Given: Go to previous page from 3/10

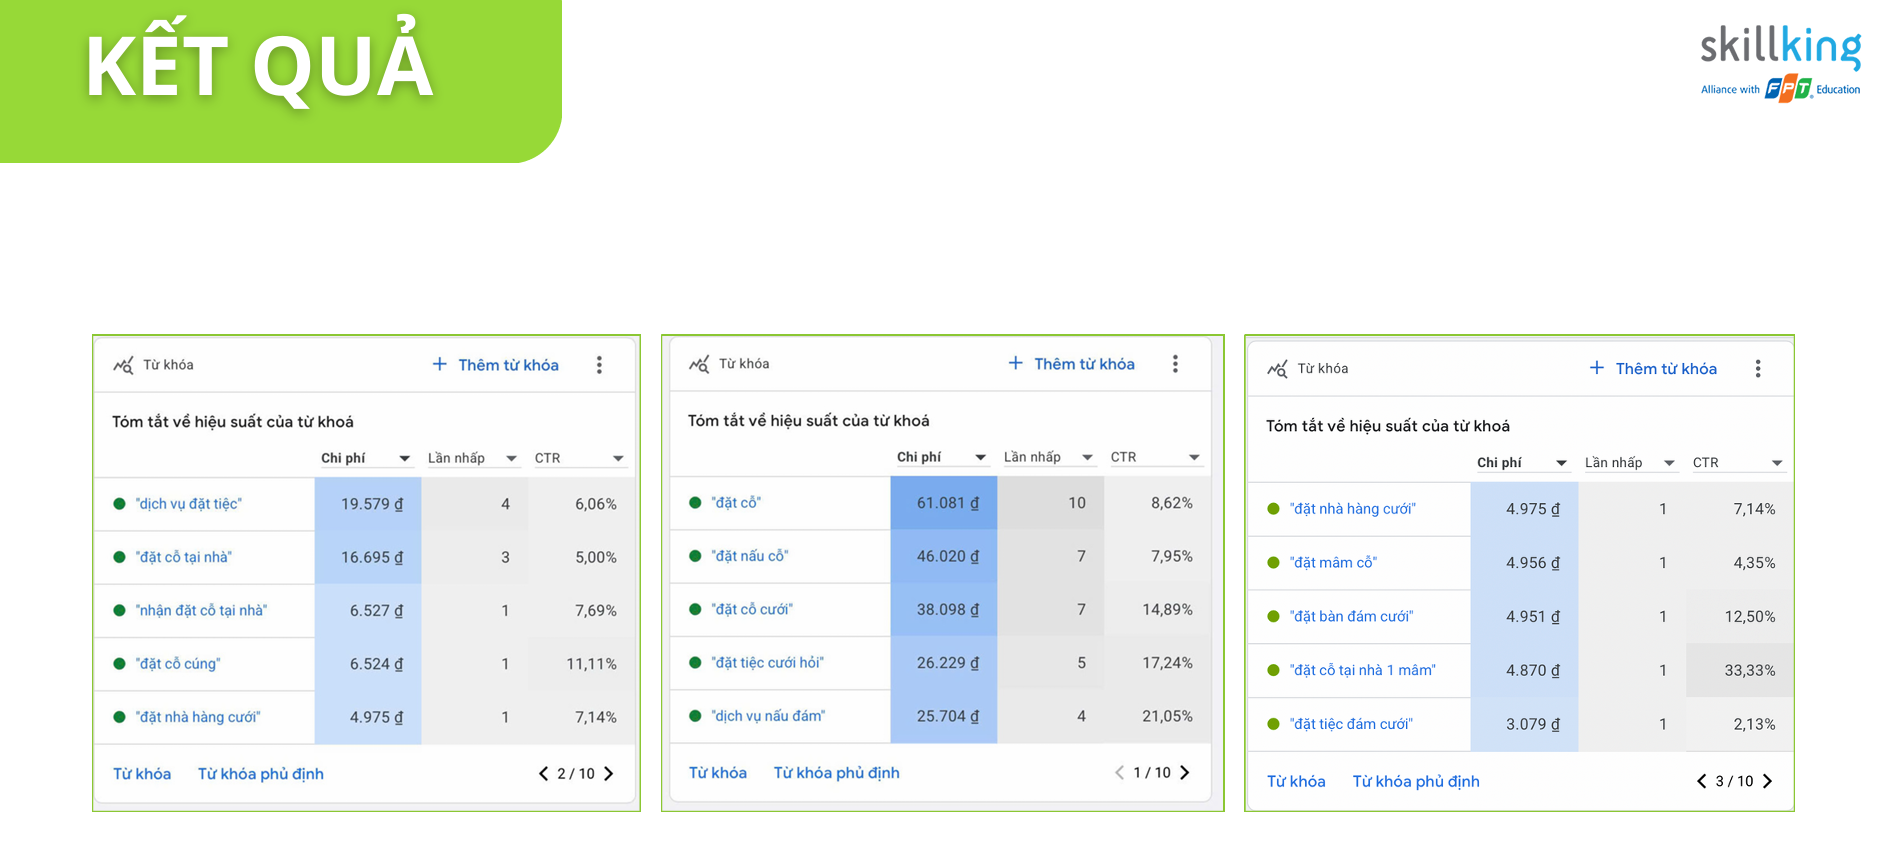Looking at the screenshot, I should click(1701, 782).
